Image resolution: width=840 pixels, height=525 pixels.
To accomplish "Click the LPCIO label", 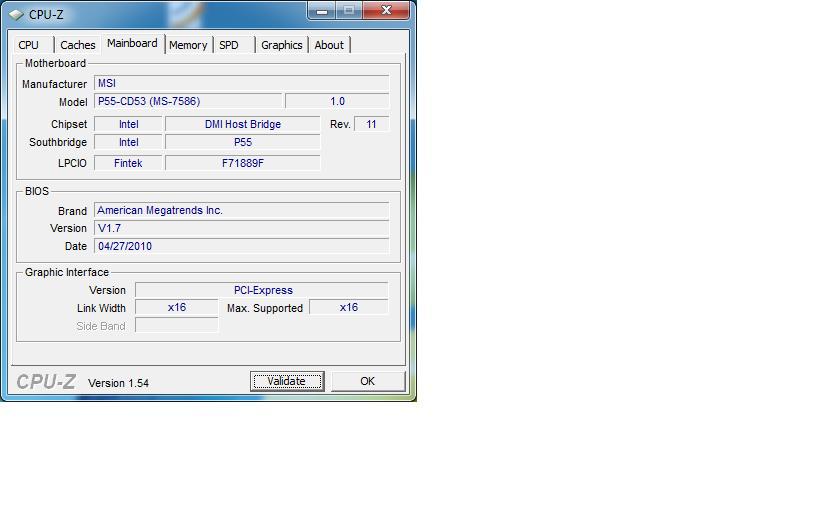I will (x=72, y=163).
